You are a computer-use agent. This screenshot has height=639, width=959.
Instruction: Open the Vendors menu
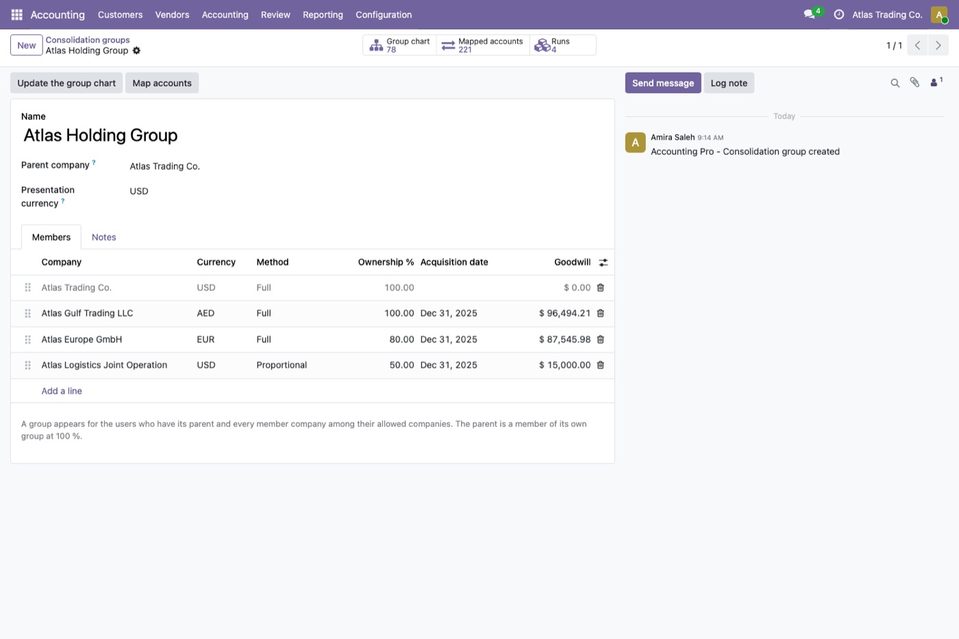pos(172,15)
